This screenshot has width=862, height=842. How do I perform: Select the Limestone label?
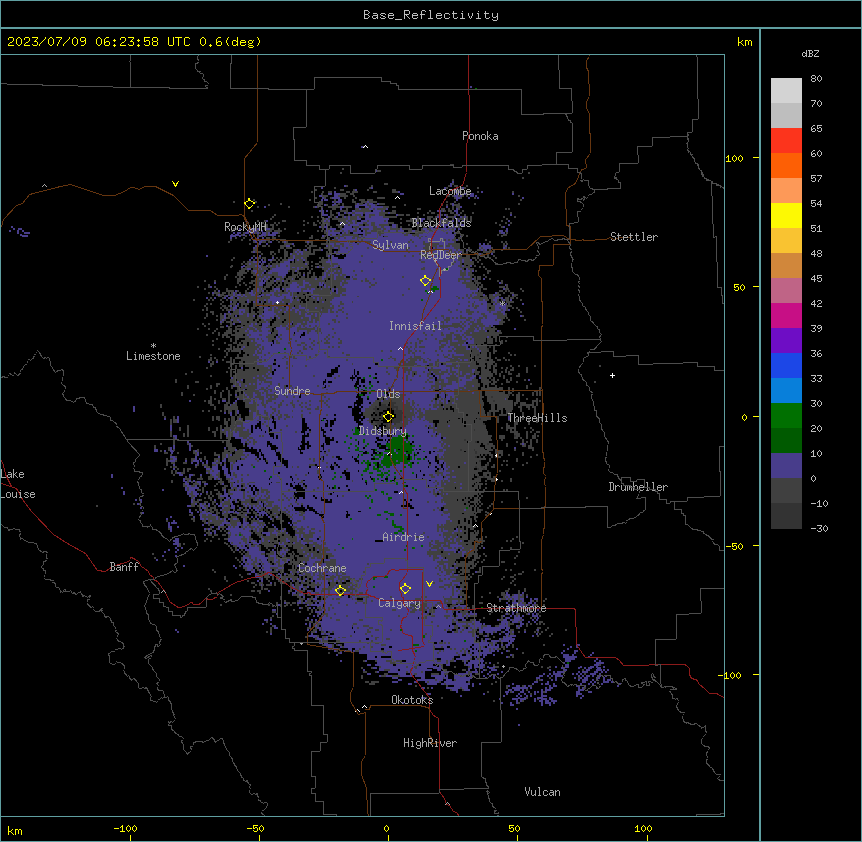pyautogui.click(x=153, y=356)
